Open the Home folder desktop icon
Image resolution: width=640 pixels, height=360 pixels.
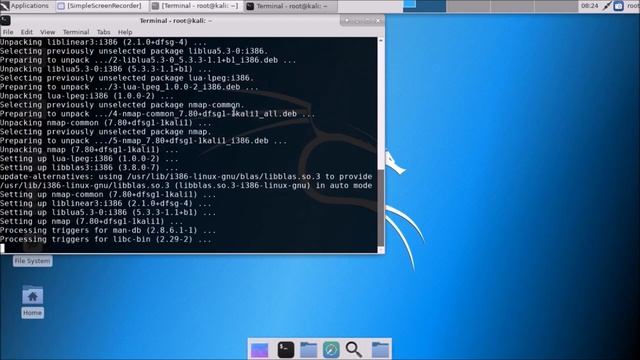32,296
